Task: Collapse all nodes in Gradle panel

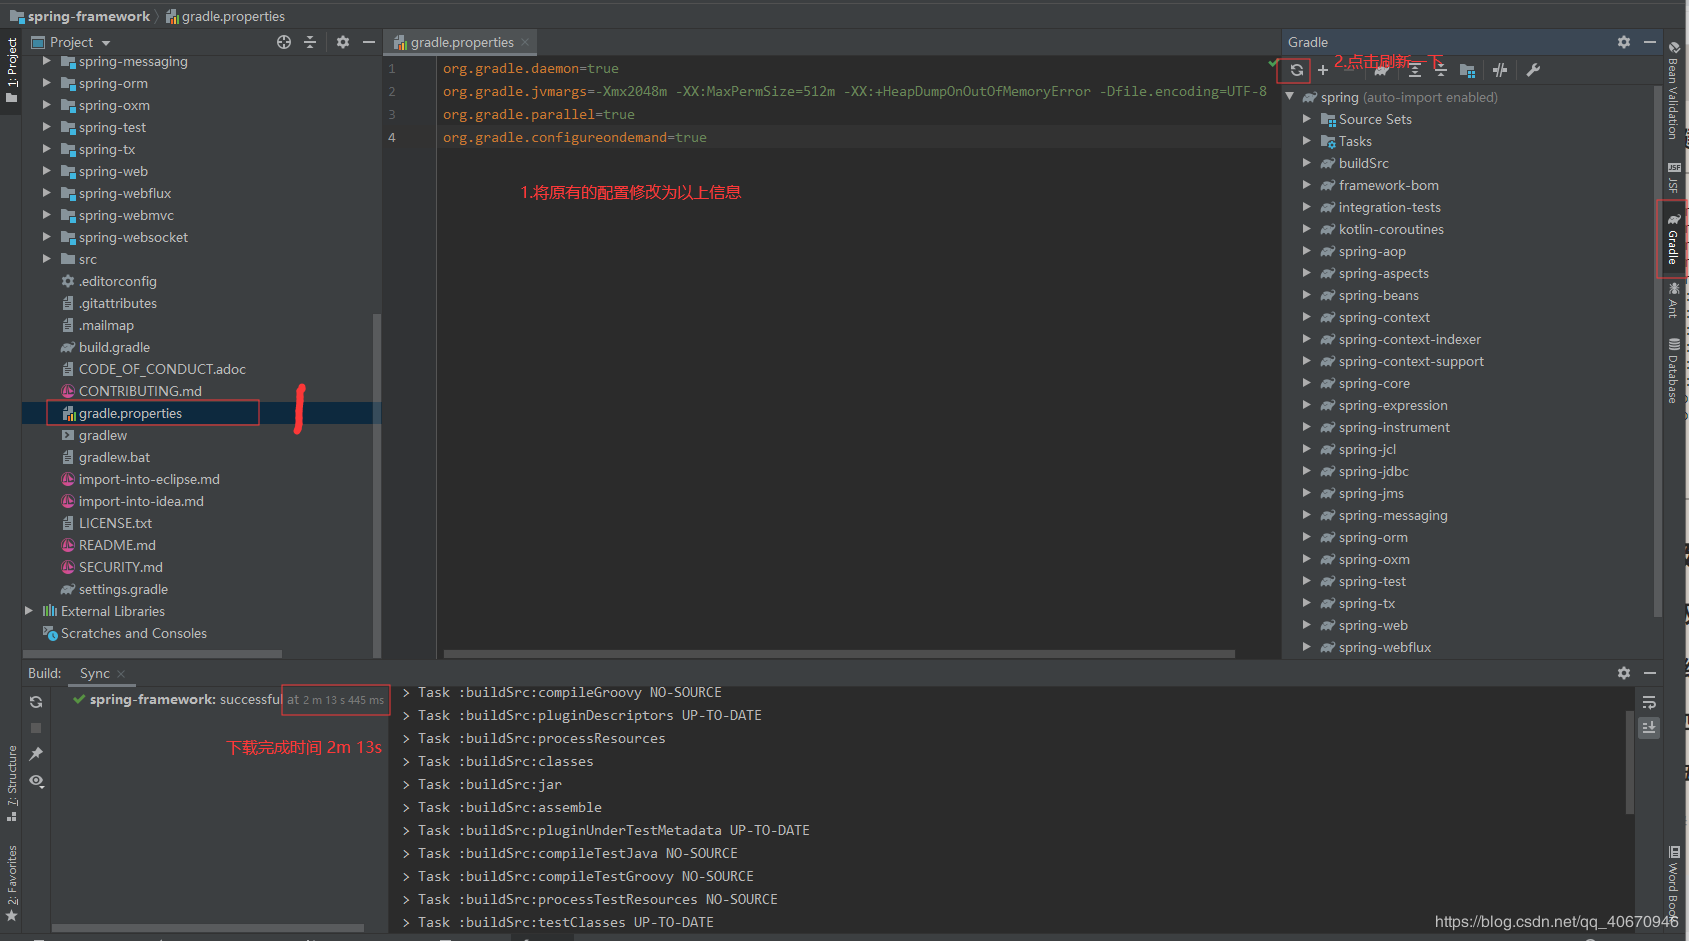Action: pos(1440,70)
